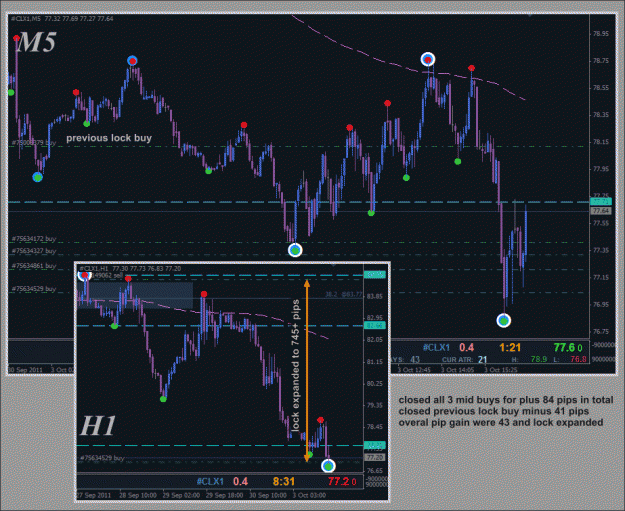The width and height of the screenshot is (625, 511).
Task: Select white-ringed green marker at H1 chart's final low
Action: tap(328, 466)
